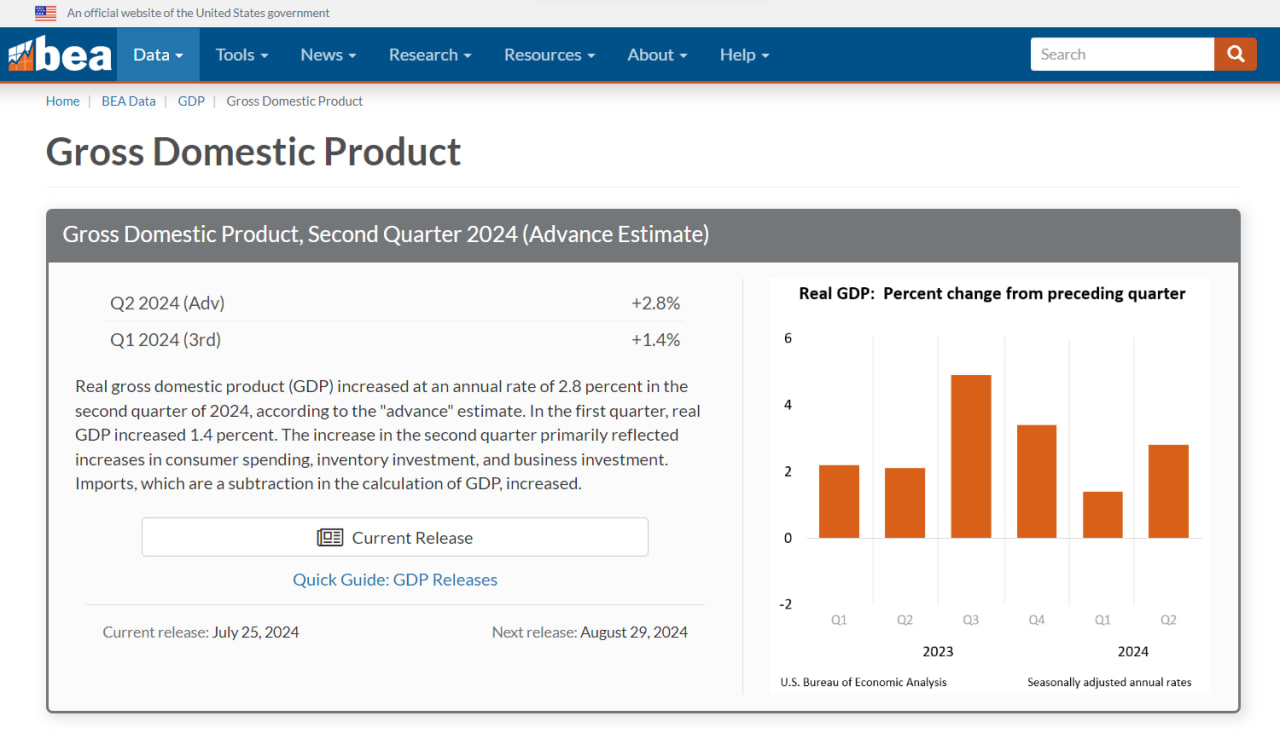This screenshot has height=739, width=1280.
Task: Click the Gross Domestic Product page heading
Action: pyautogui.click(x=253, y=151)
